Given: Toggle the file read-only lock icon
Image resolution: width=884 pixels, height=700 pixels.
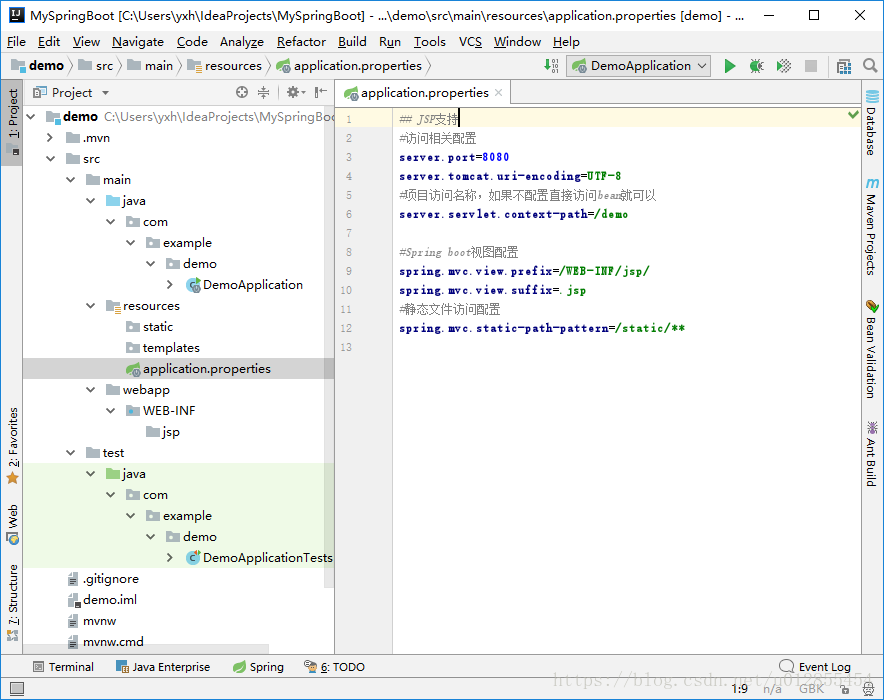Looking at the screenshot, I should (845, 689).
